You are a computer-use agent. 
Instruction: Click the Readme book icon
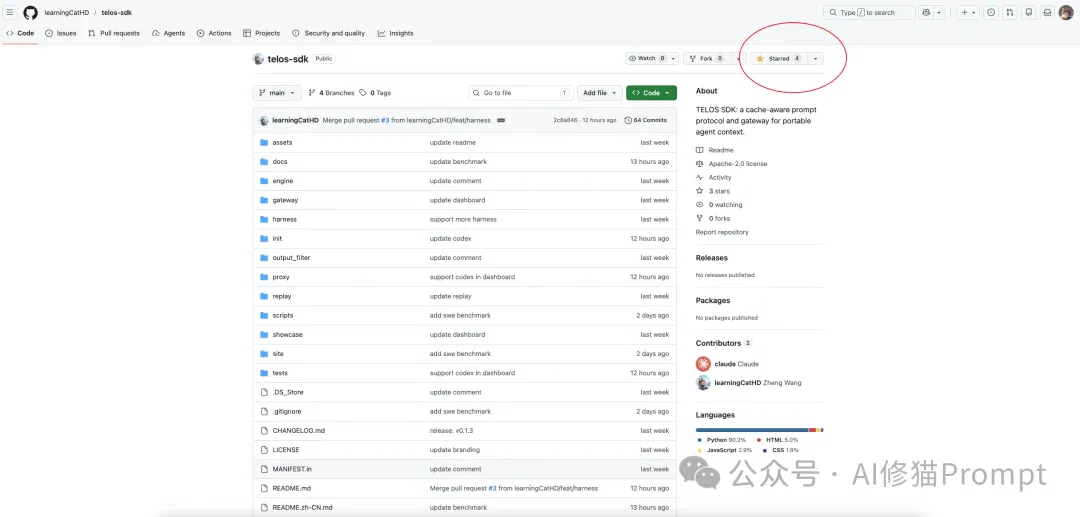[x=700, y=150]
